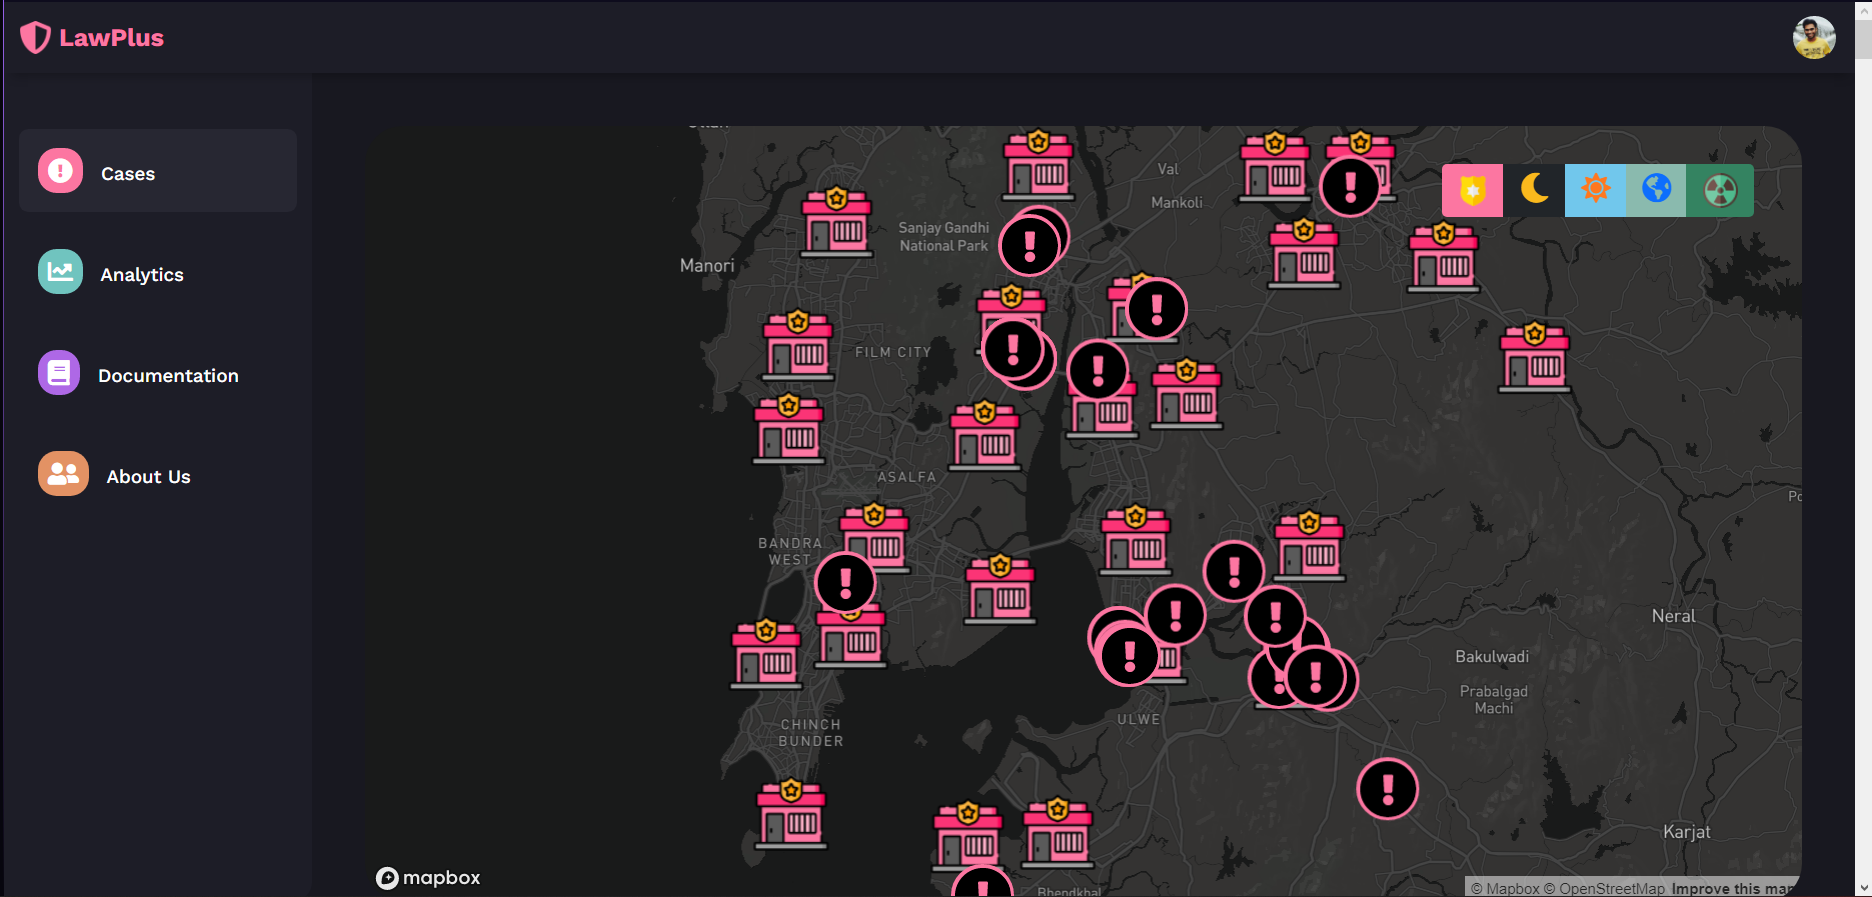Switch map to sun light style
The width and height of the screenshot is (1872, 897).
coord(1595,190)
